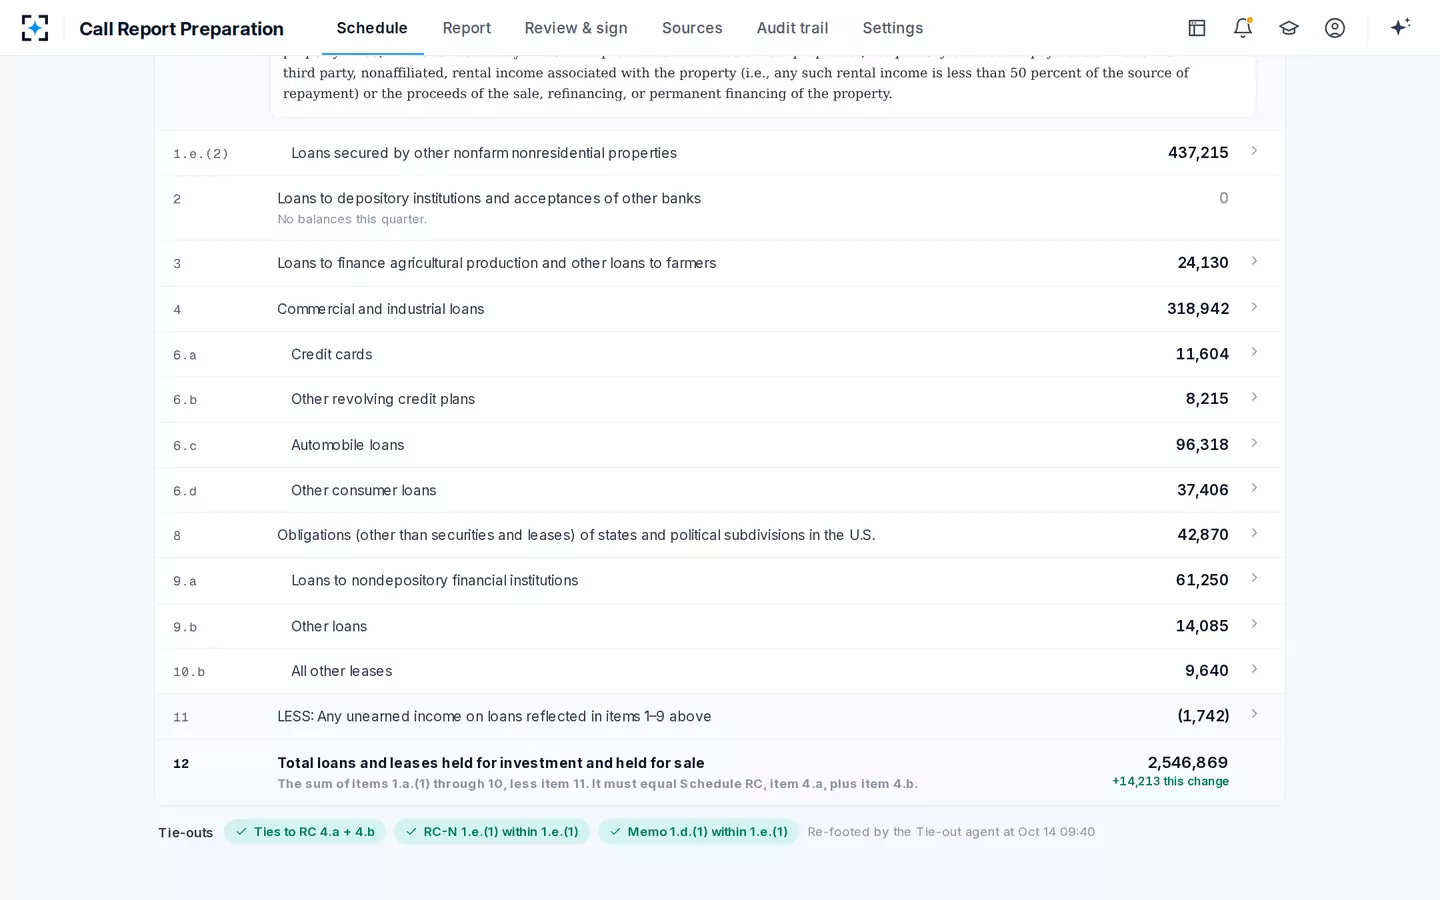Click the Loans to depository institutions row label
The width and height of the screenshot is (1440, 900).
pos(489,198)
